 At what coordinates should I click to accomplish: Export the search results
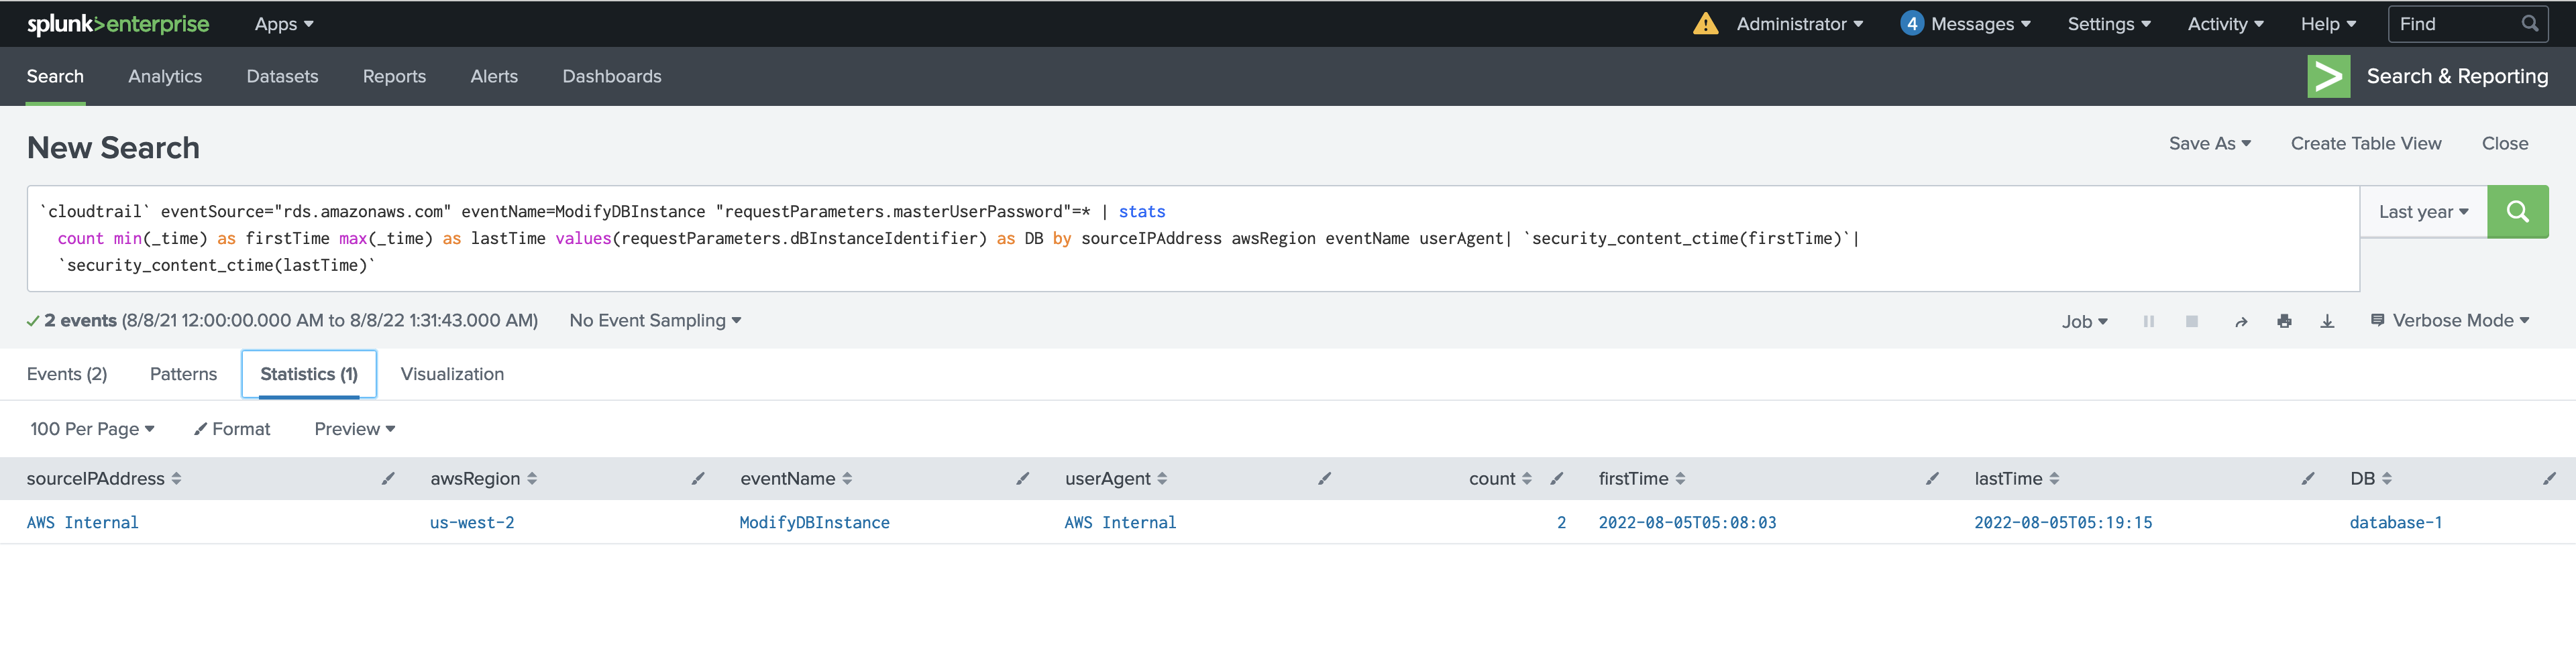(2327, 320)
